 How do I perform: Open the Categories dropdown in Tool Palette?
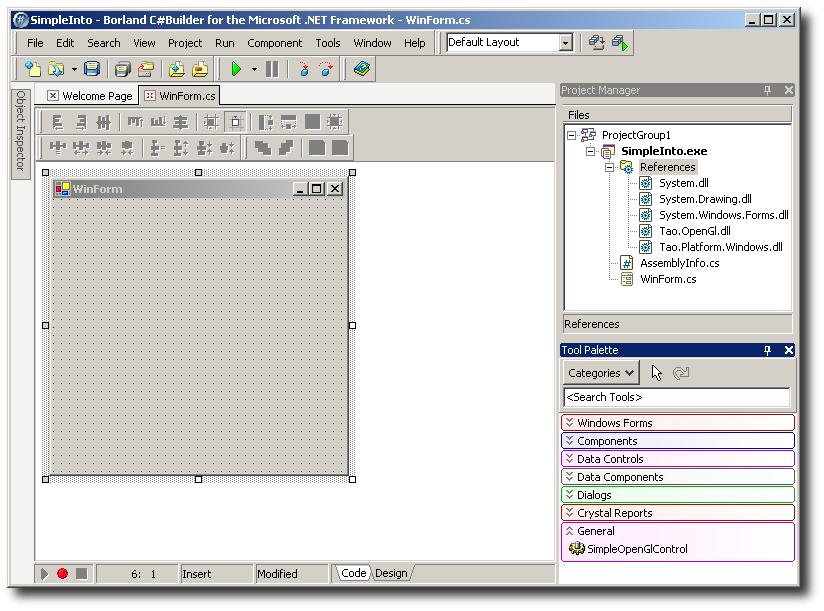point(601,373)
